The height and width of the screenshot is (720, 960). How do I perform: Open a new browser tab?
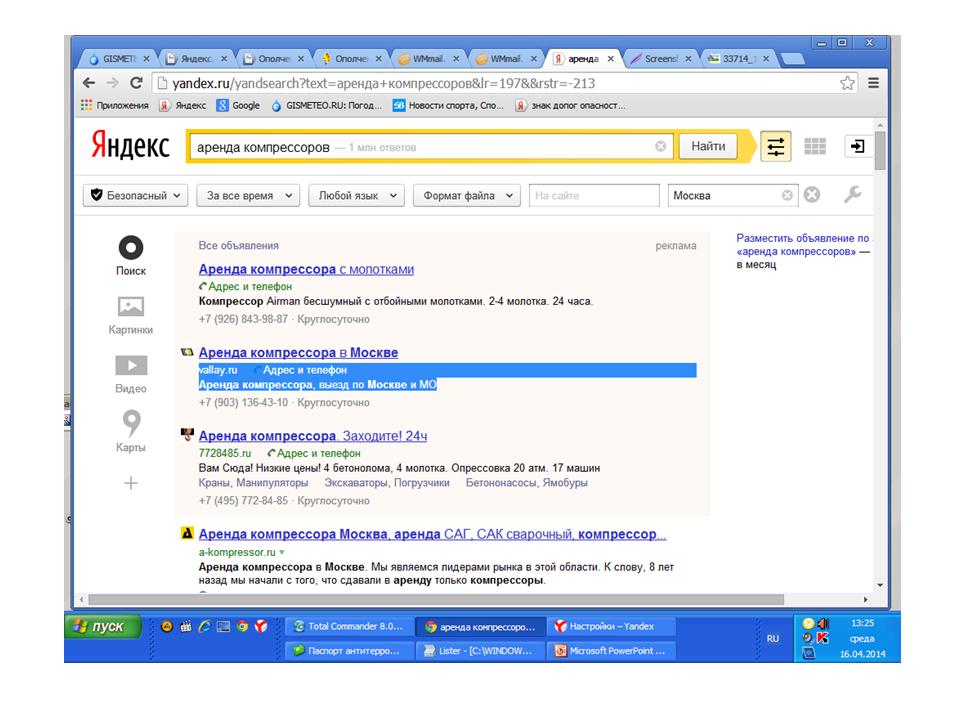793,59
